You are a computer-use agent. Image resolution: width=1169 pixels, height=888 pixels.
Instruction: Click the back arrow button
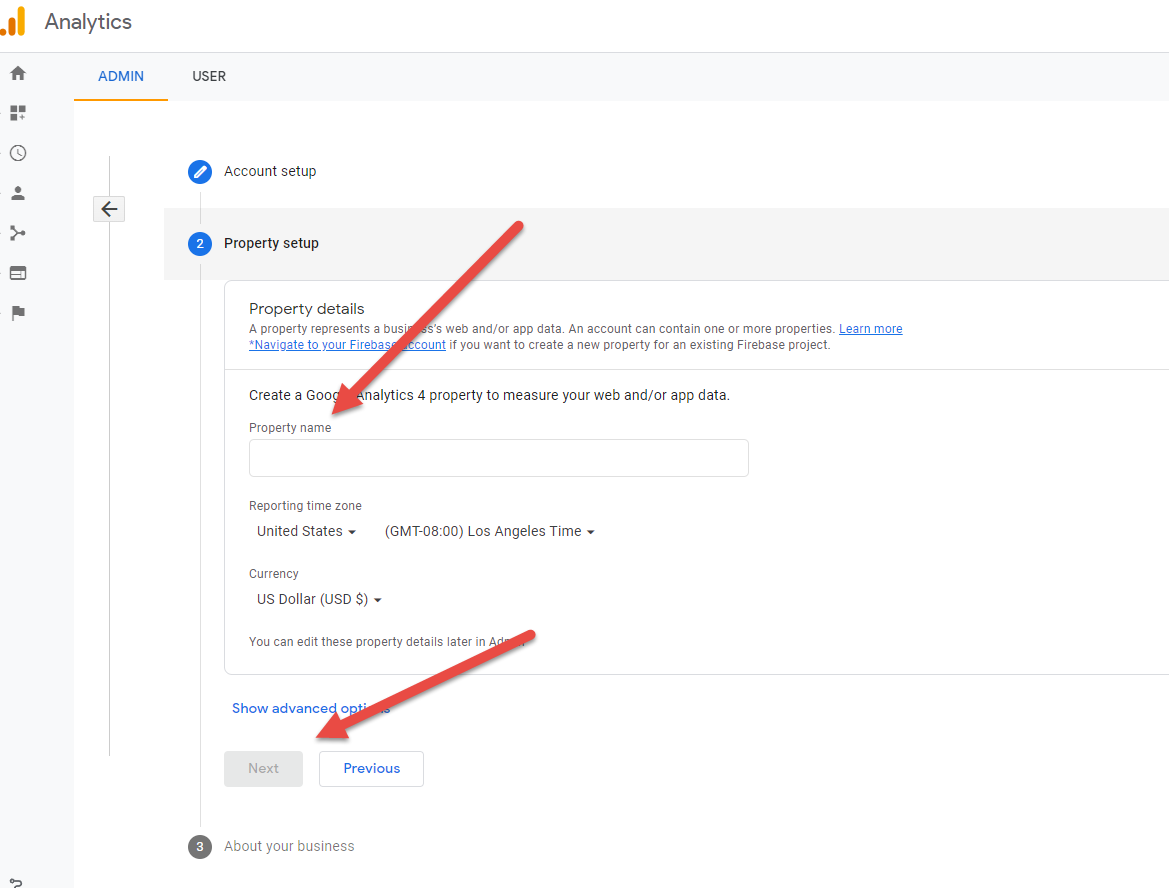point(109,209)
